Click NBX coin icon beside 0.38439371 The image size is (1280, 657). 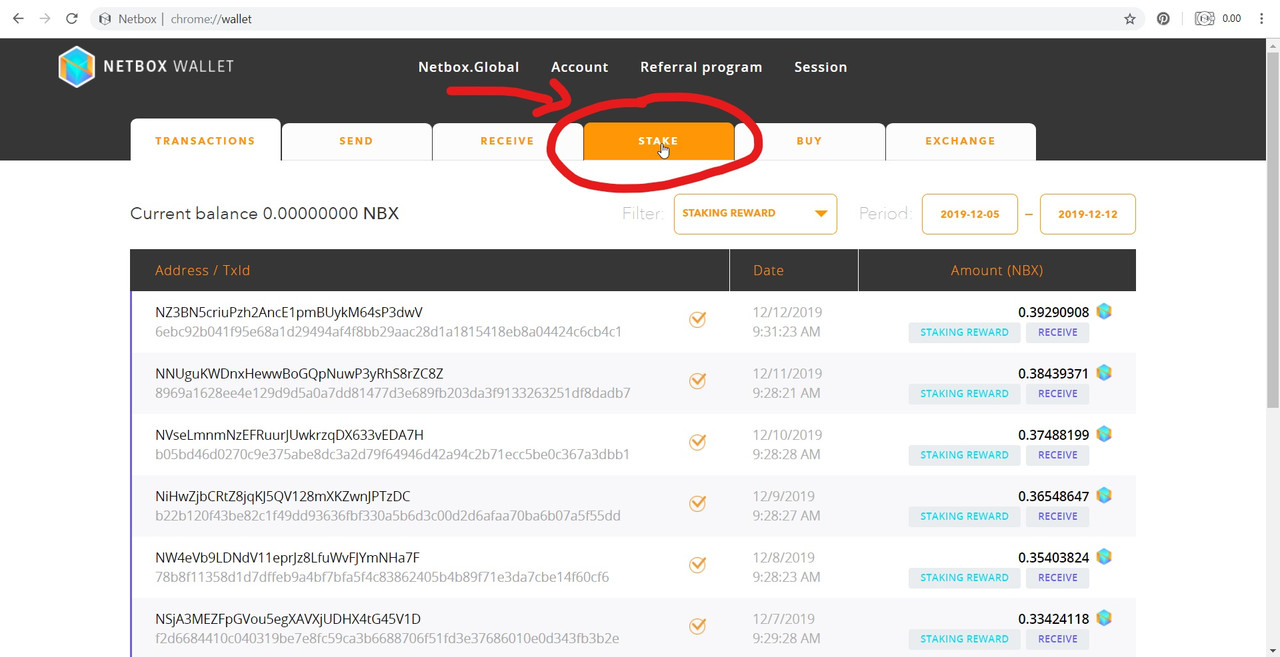pos(1104,372)
